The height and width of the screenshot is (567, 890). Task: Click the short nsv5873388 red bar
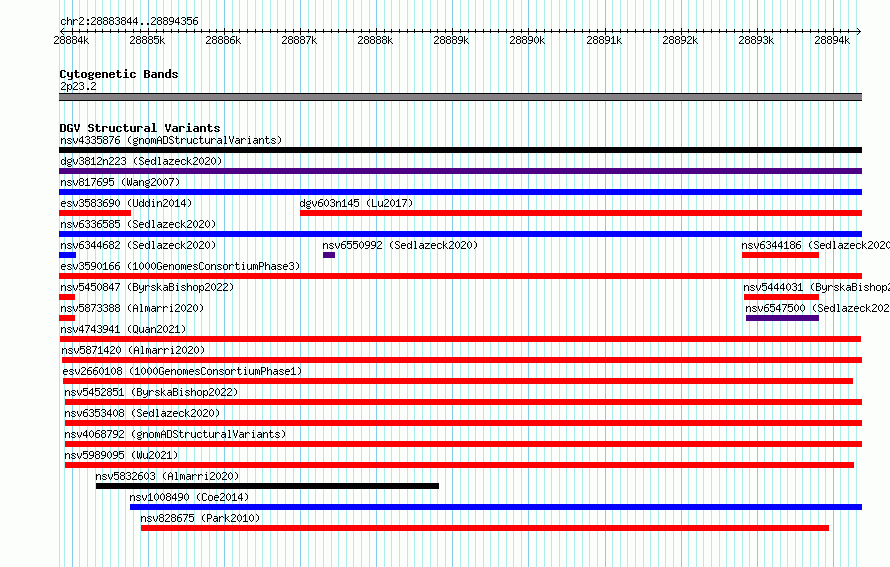(x=67, y=318)
